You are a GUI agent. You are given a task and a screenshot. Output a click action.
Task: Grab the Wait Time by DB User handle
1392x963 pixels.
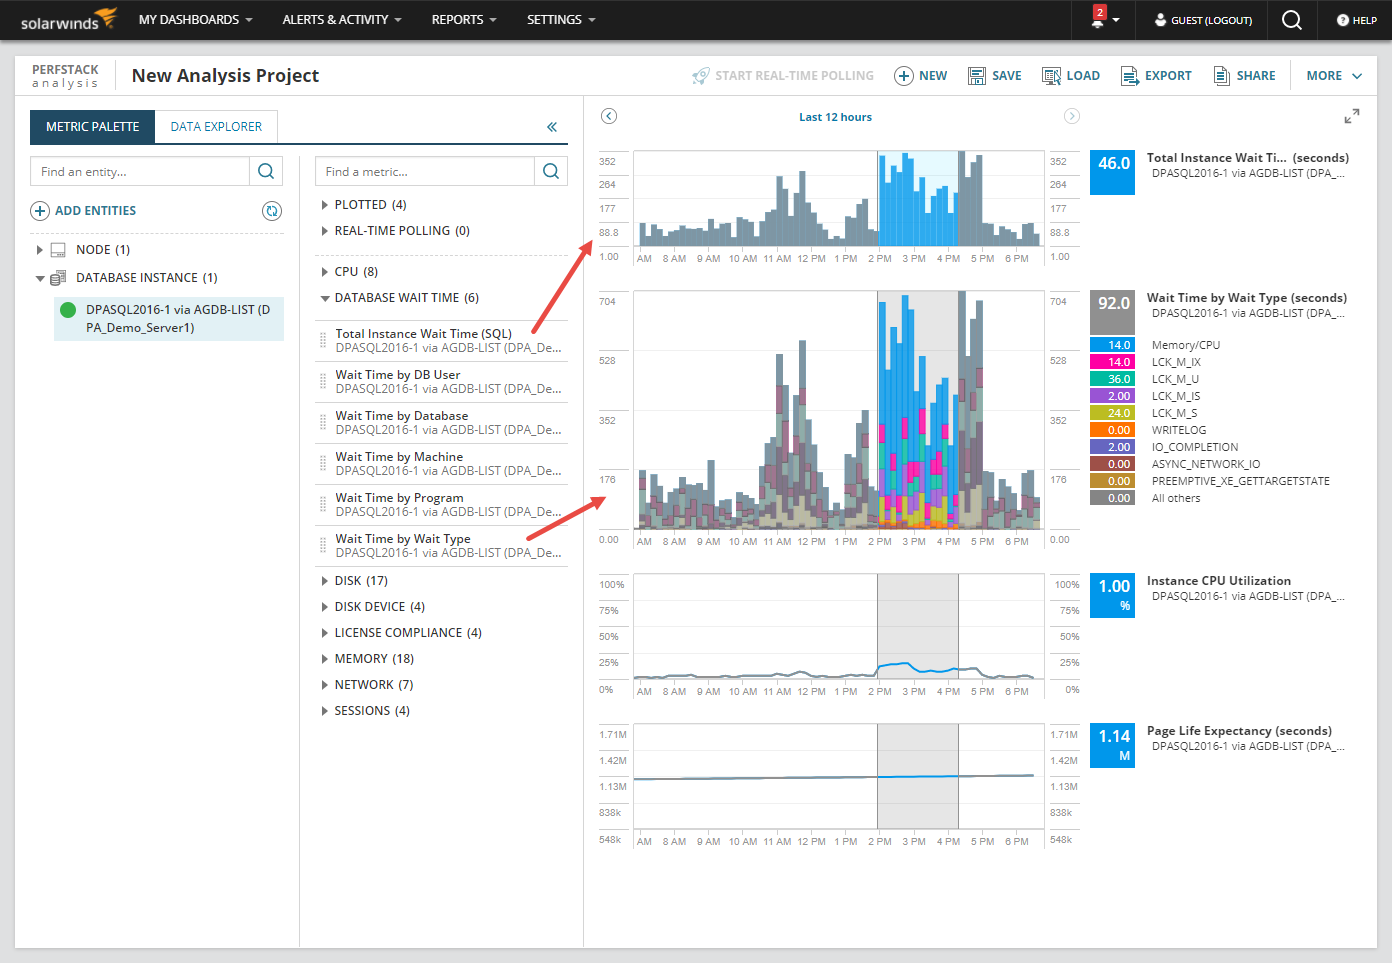point(323,381)
